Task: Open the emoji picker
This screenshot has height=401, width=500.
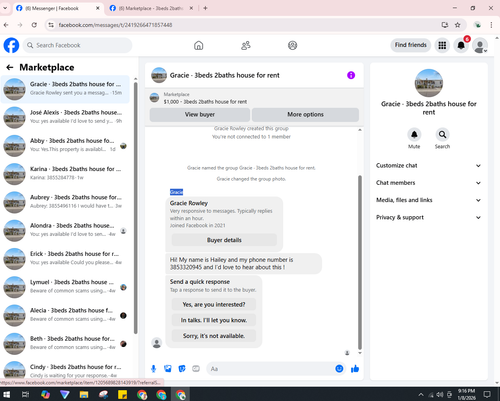Action: [x=339, y=369]
